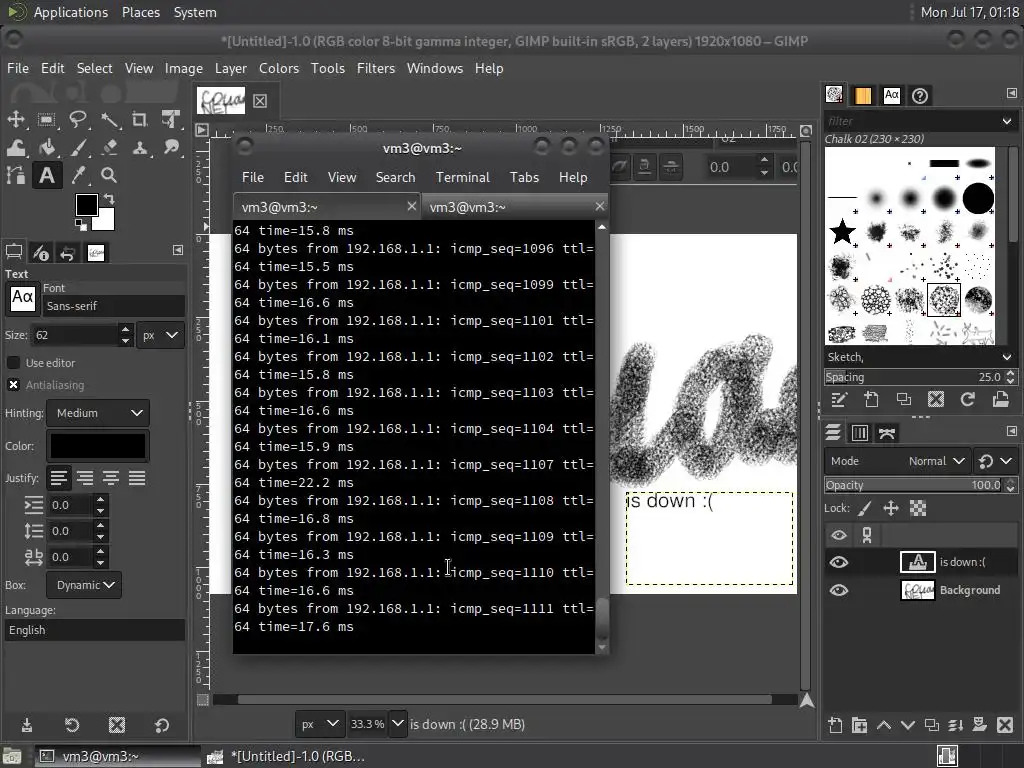Toggle lock pixels for layer

864,509
